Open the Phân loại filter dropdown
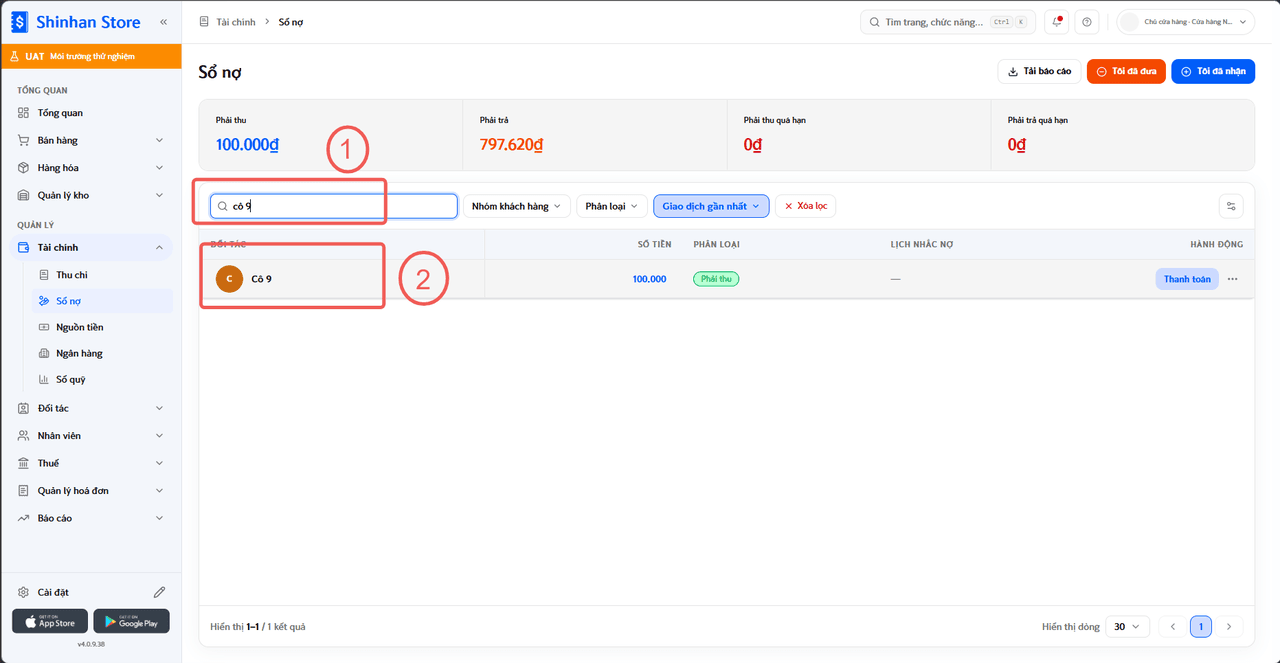 pyautogui.click(x=611, y=206)
